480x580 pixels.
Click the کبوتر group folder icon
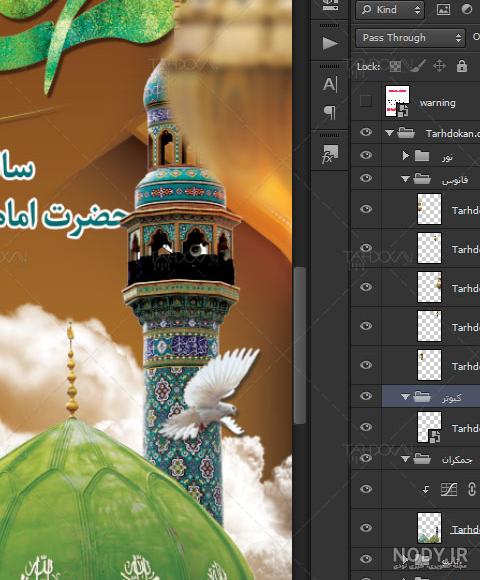pyautogui.click(x=422, y=397)
